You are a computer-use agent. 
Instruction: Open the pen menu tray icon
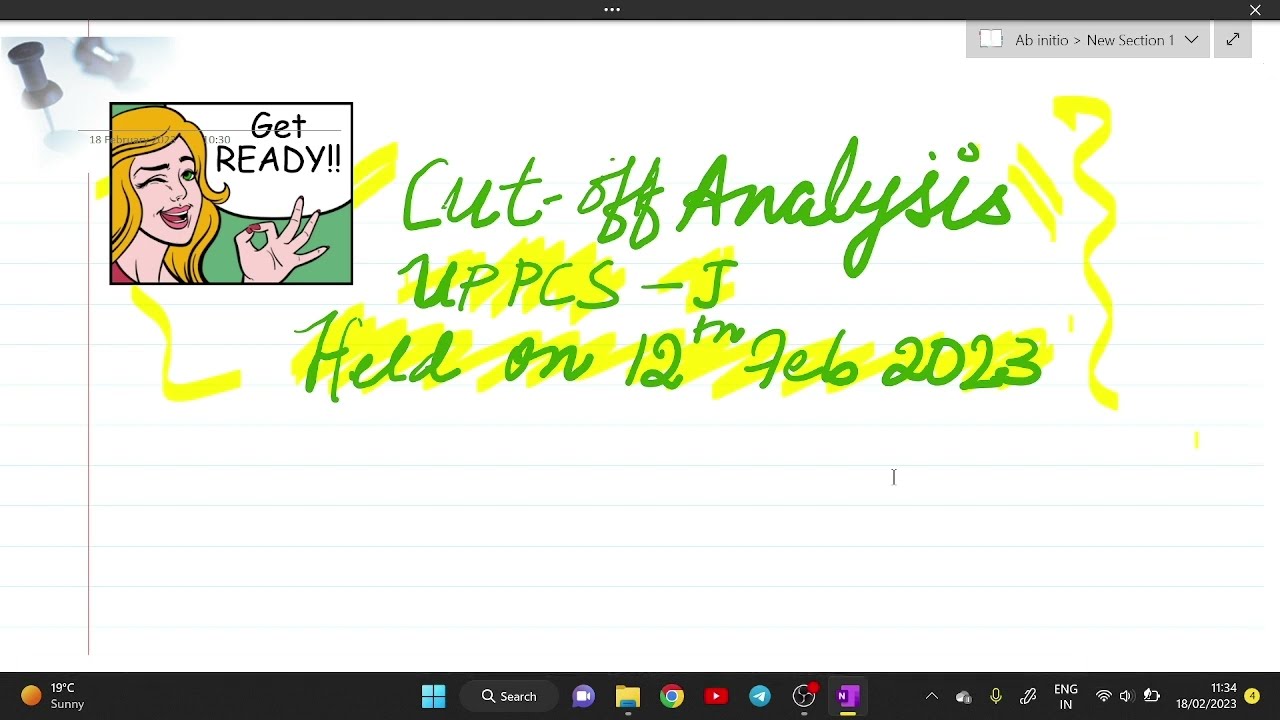pos(1028,696)
